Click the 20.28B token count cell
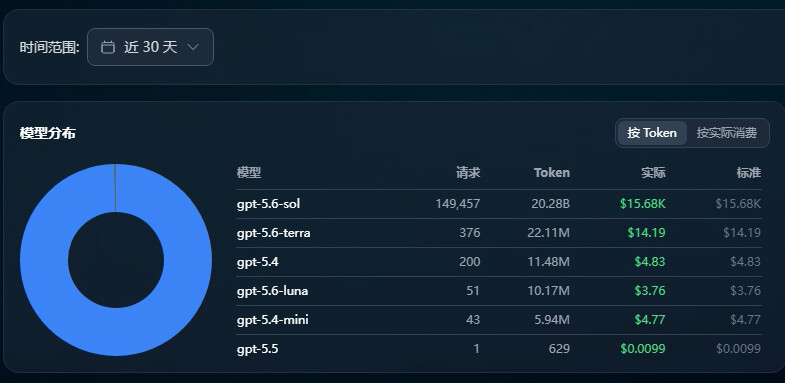The image size is (785, 383). click(551, 204)
